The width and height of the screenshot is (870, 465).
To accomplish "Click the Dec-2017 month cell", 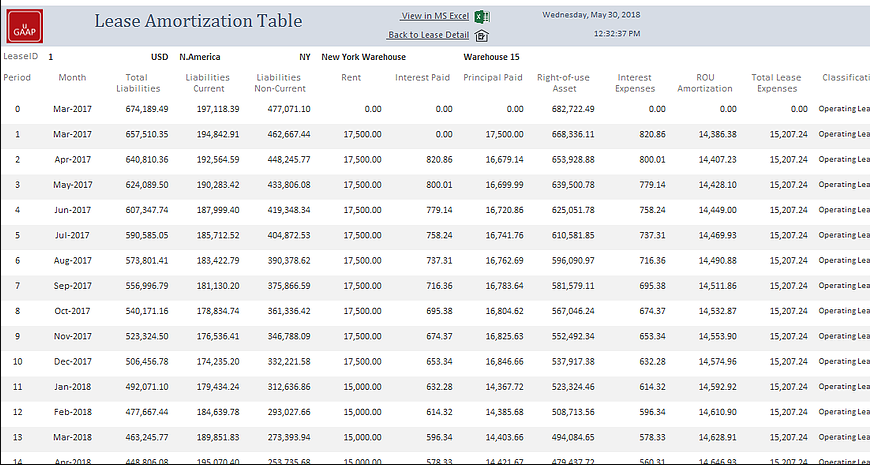I will [72, 360].
